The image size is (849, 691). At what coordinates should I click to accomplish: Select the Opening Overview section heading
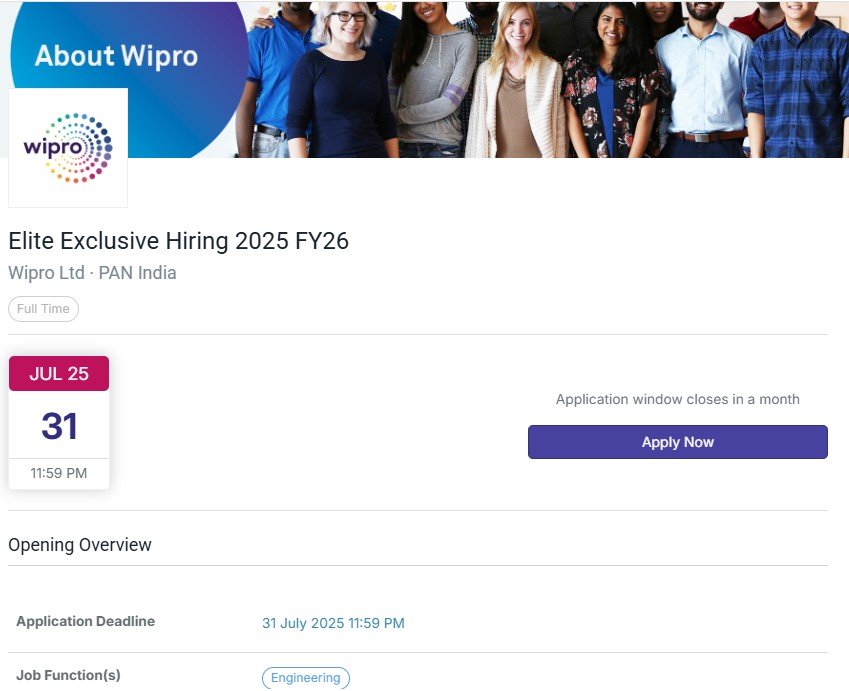[x=80, y=545]
